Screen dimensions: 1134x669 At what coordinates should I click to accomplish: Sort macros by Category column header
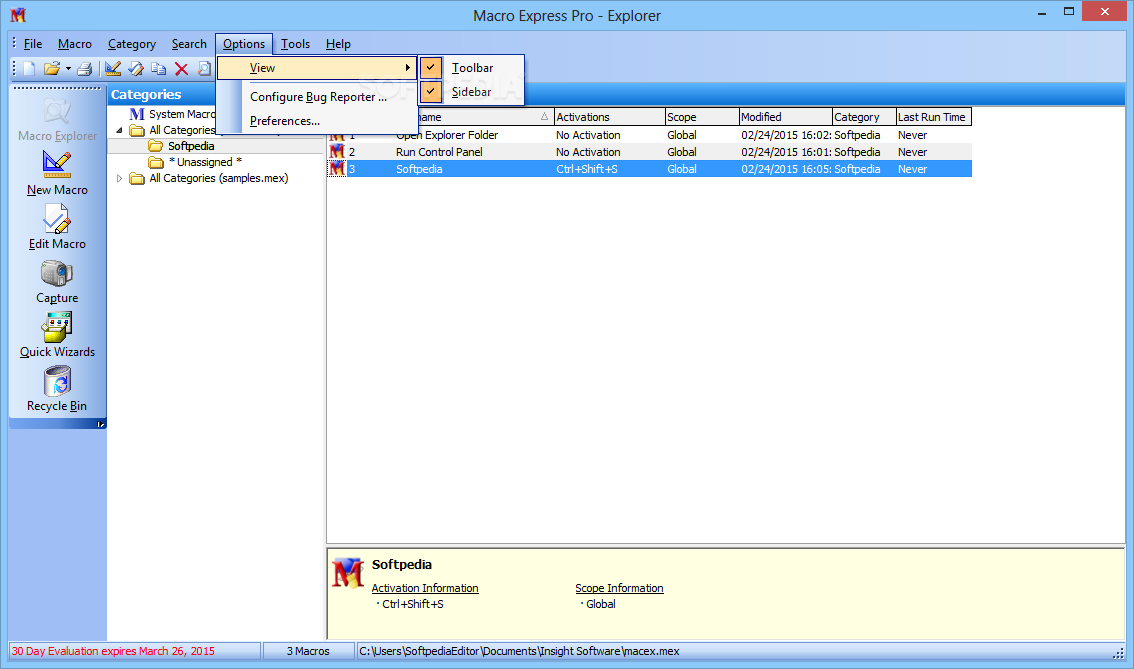864,117
